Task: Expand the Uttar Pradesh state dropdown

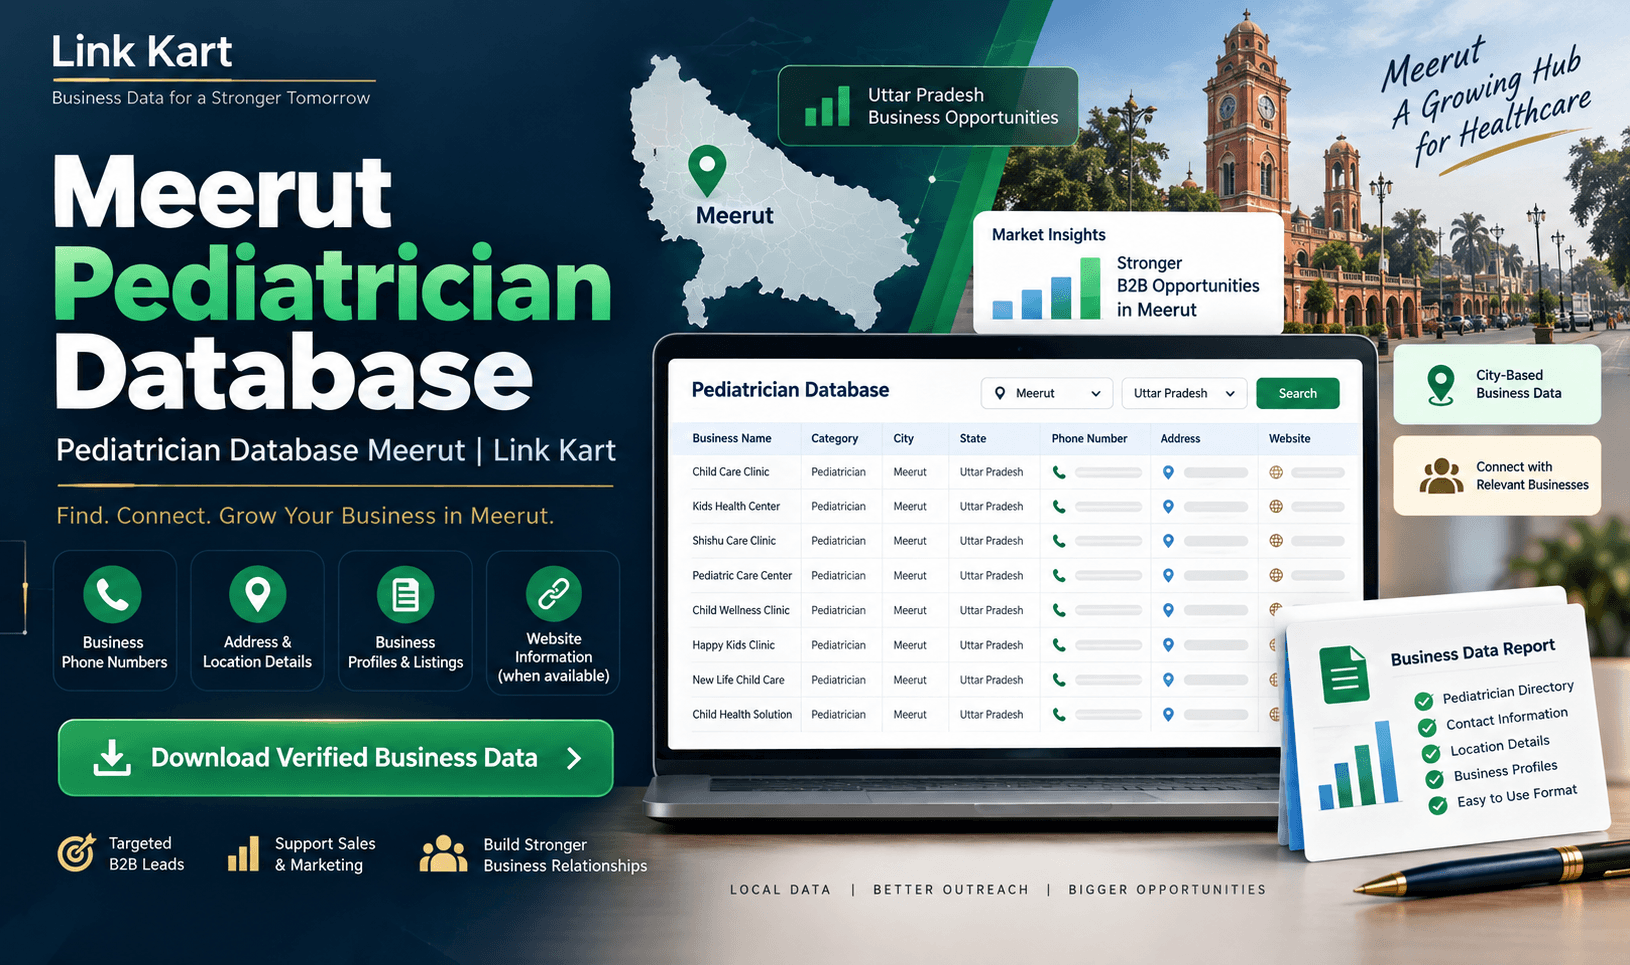Action: (x=1184, y=393)
